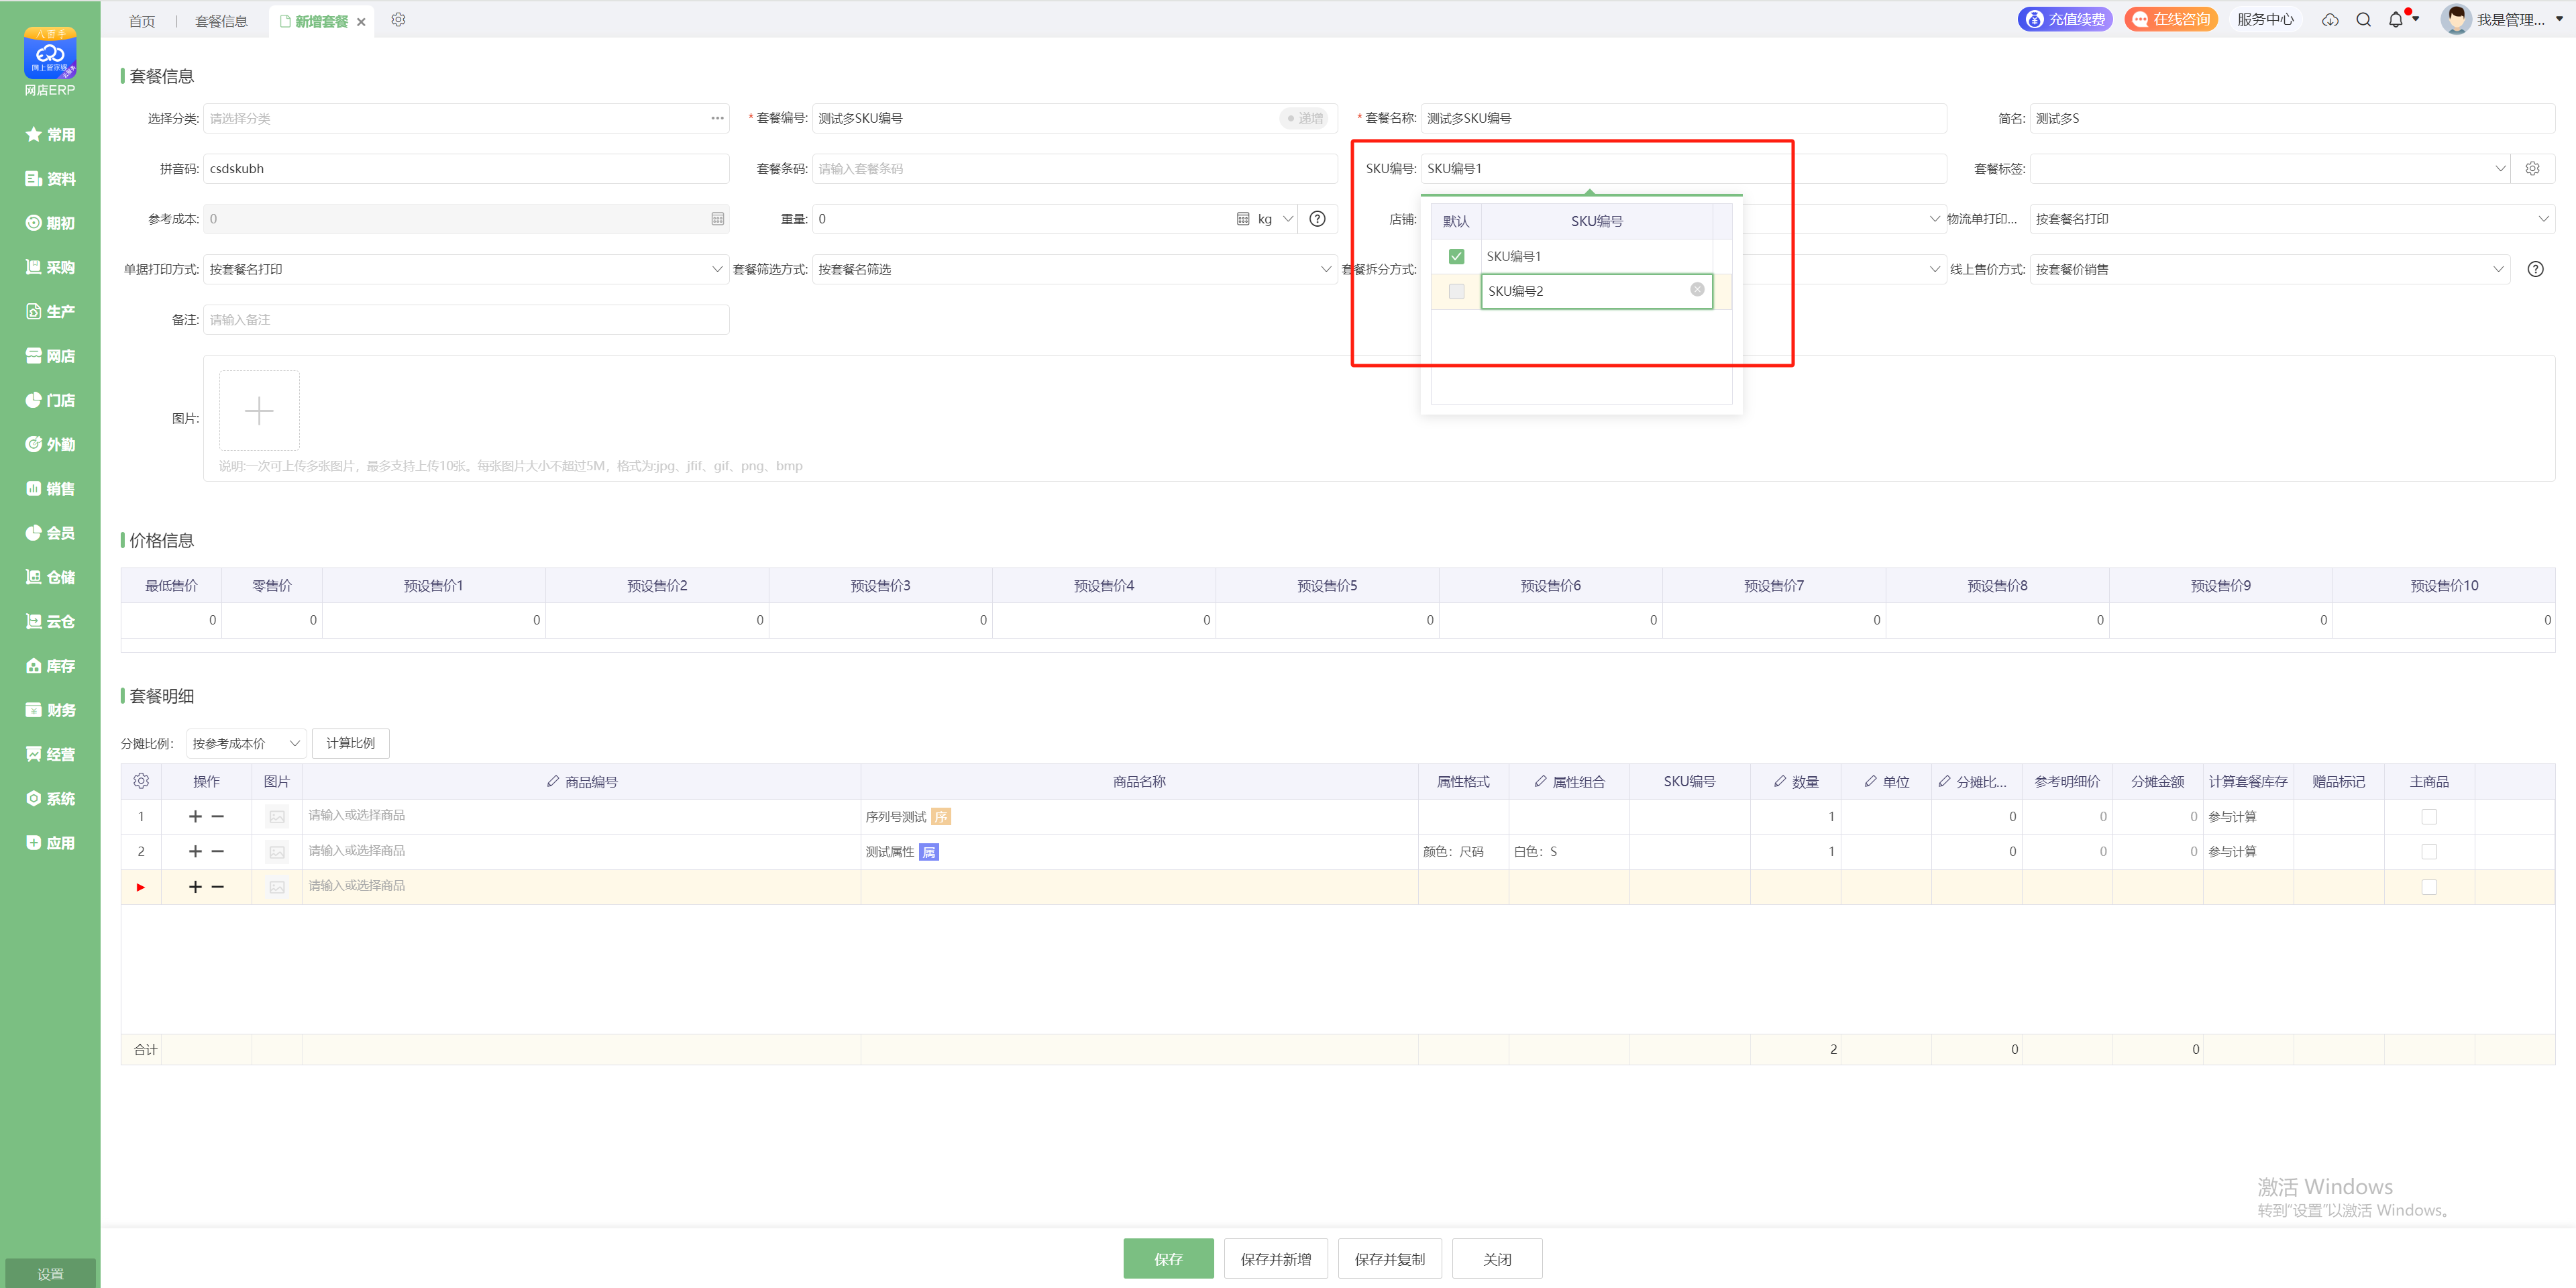Open the 云仓 sidebar menu

(x=50, y=621)
